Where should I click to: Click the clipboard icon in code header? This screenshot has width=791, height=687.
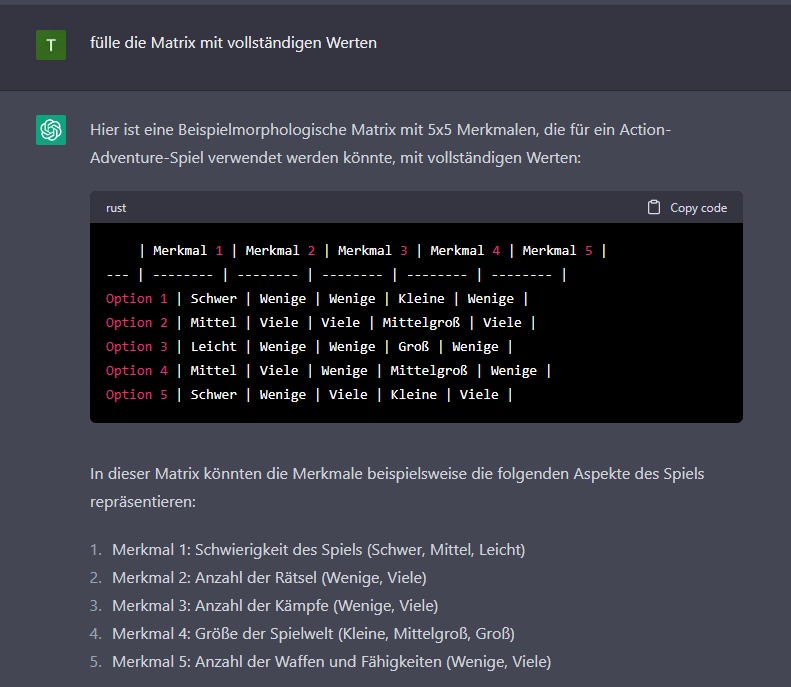click(x=654, y=208)
